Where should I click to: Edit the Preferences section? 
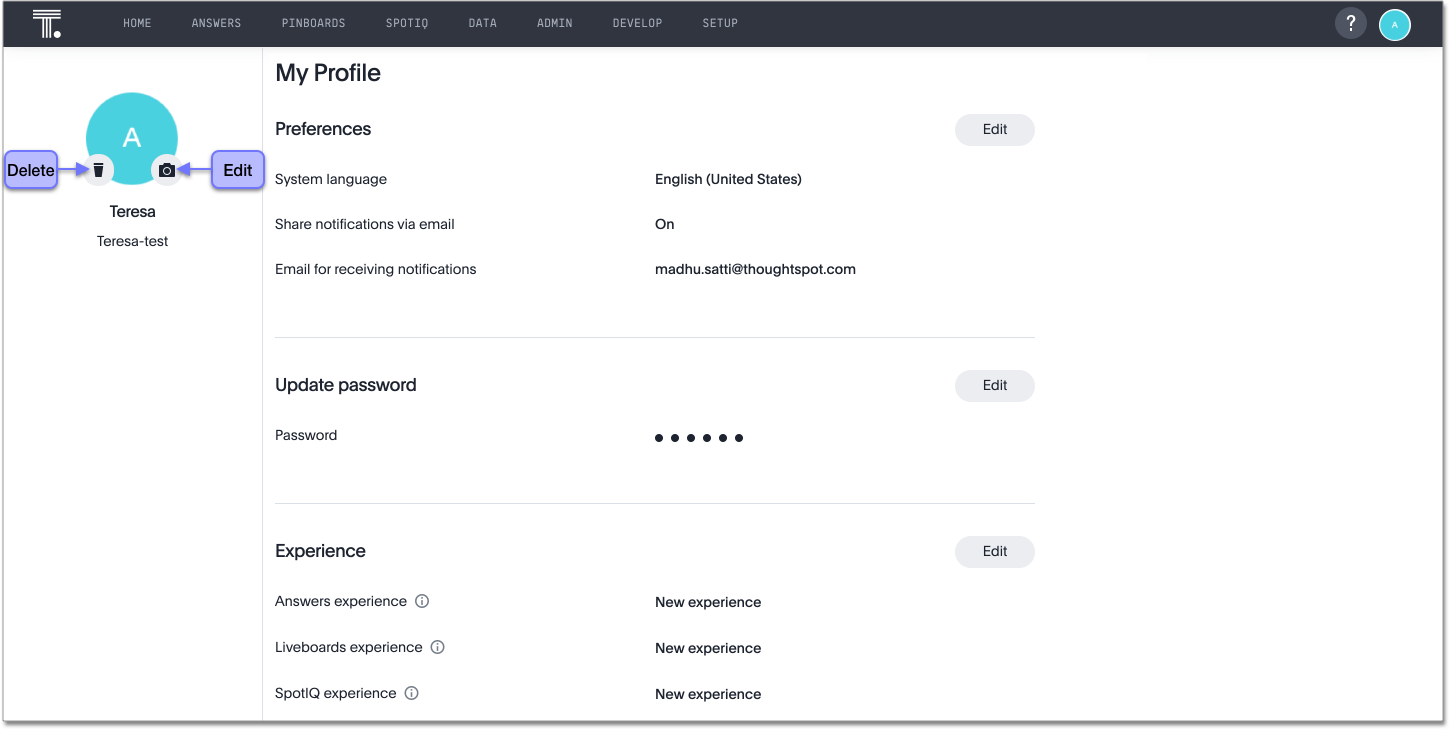(x=994, y=130)
